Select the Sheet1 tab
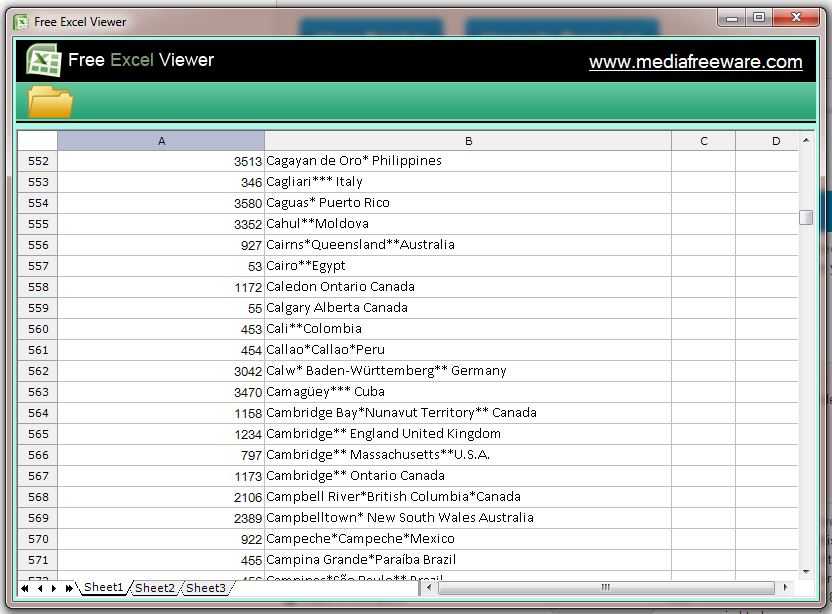Image resolution: width=832 pixels, height=614 pixels. click(103, 588)
